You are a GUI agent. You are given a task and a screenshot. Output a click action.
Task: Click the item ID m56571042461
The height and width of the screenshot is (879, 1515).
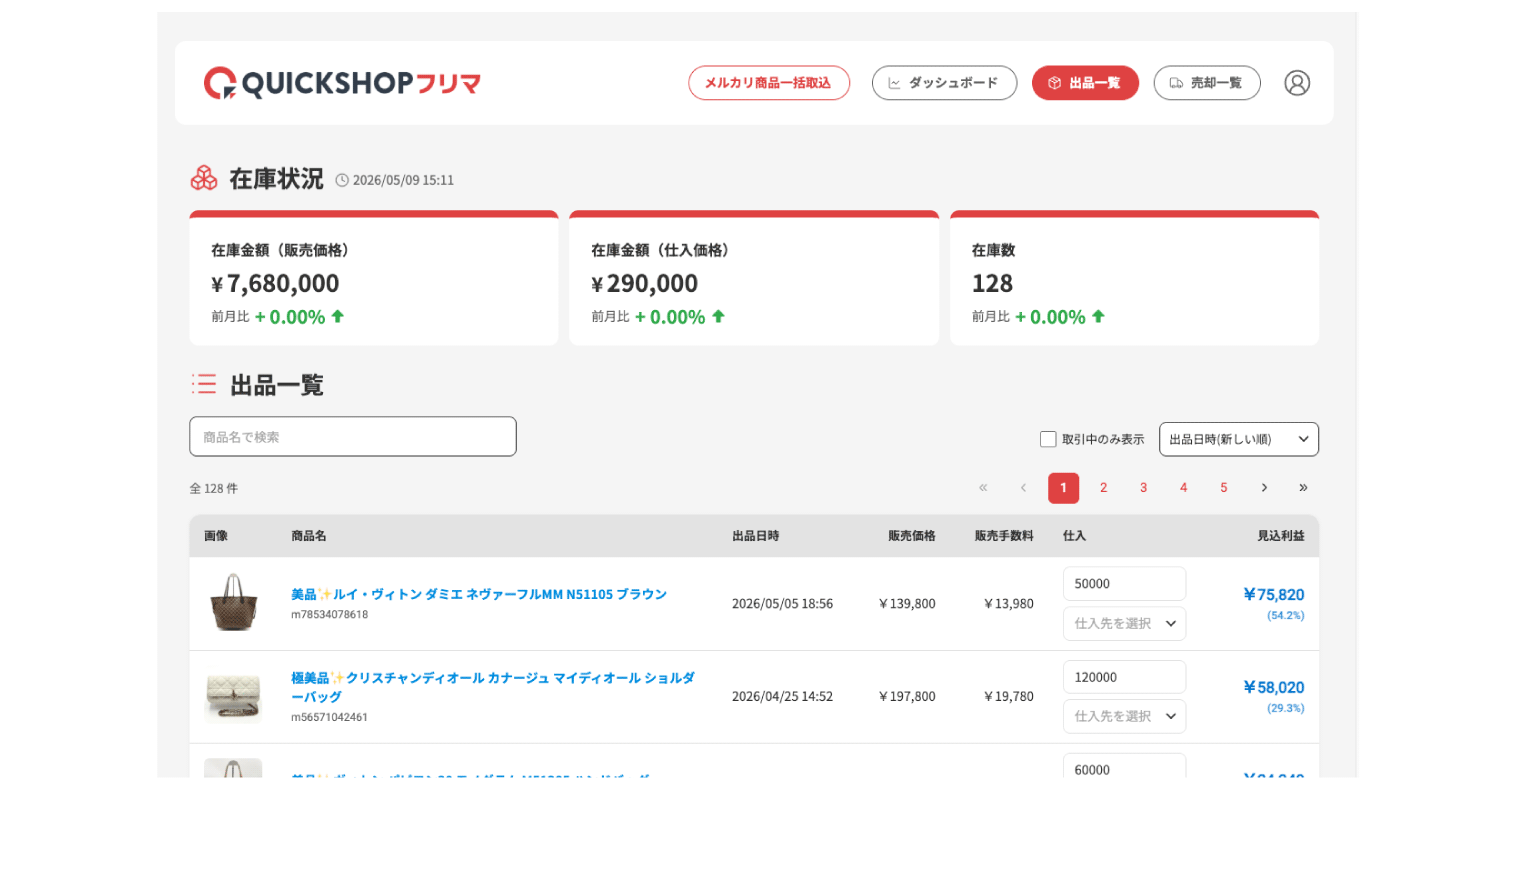coord(329,718)
